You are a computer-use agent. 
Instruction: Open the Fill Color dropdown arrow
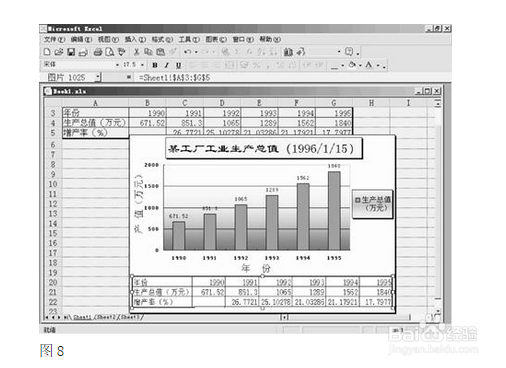click(x=361, y=66)
